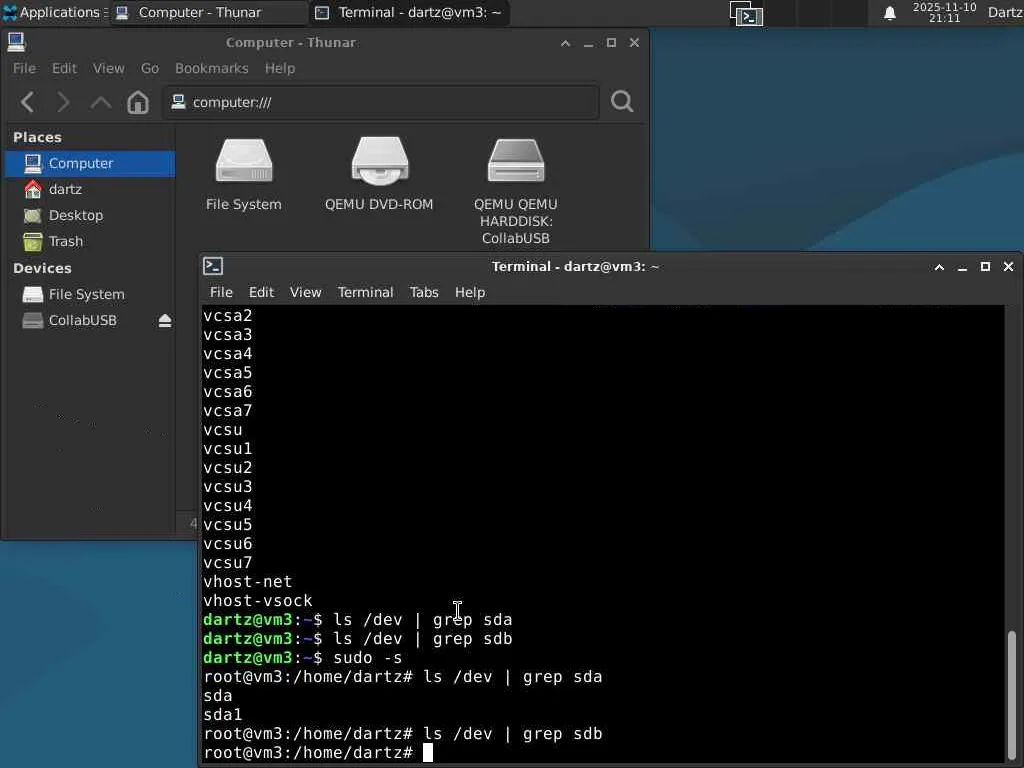Open Trash in Places sidebar
1024x768 pixels.
[90, 242]
